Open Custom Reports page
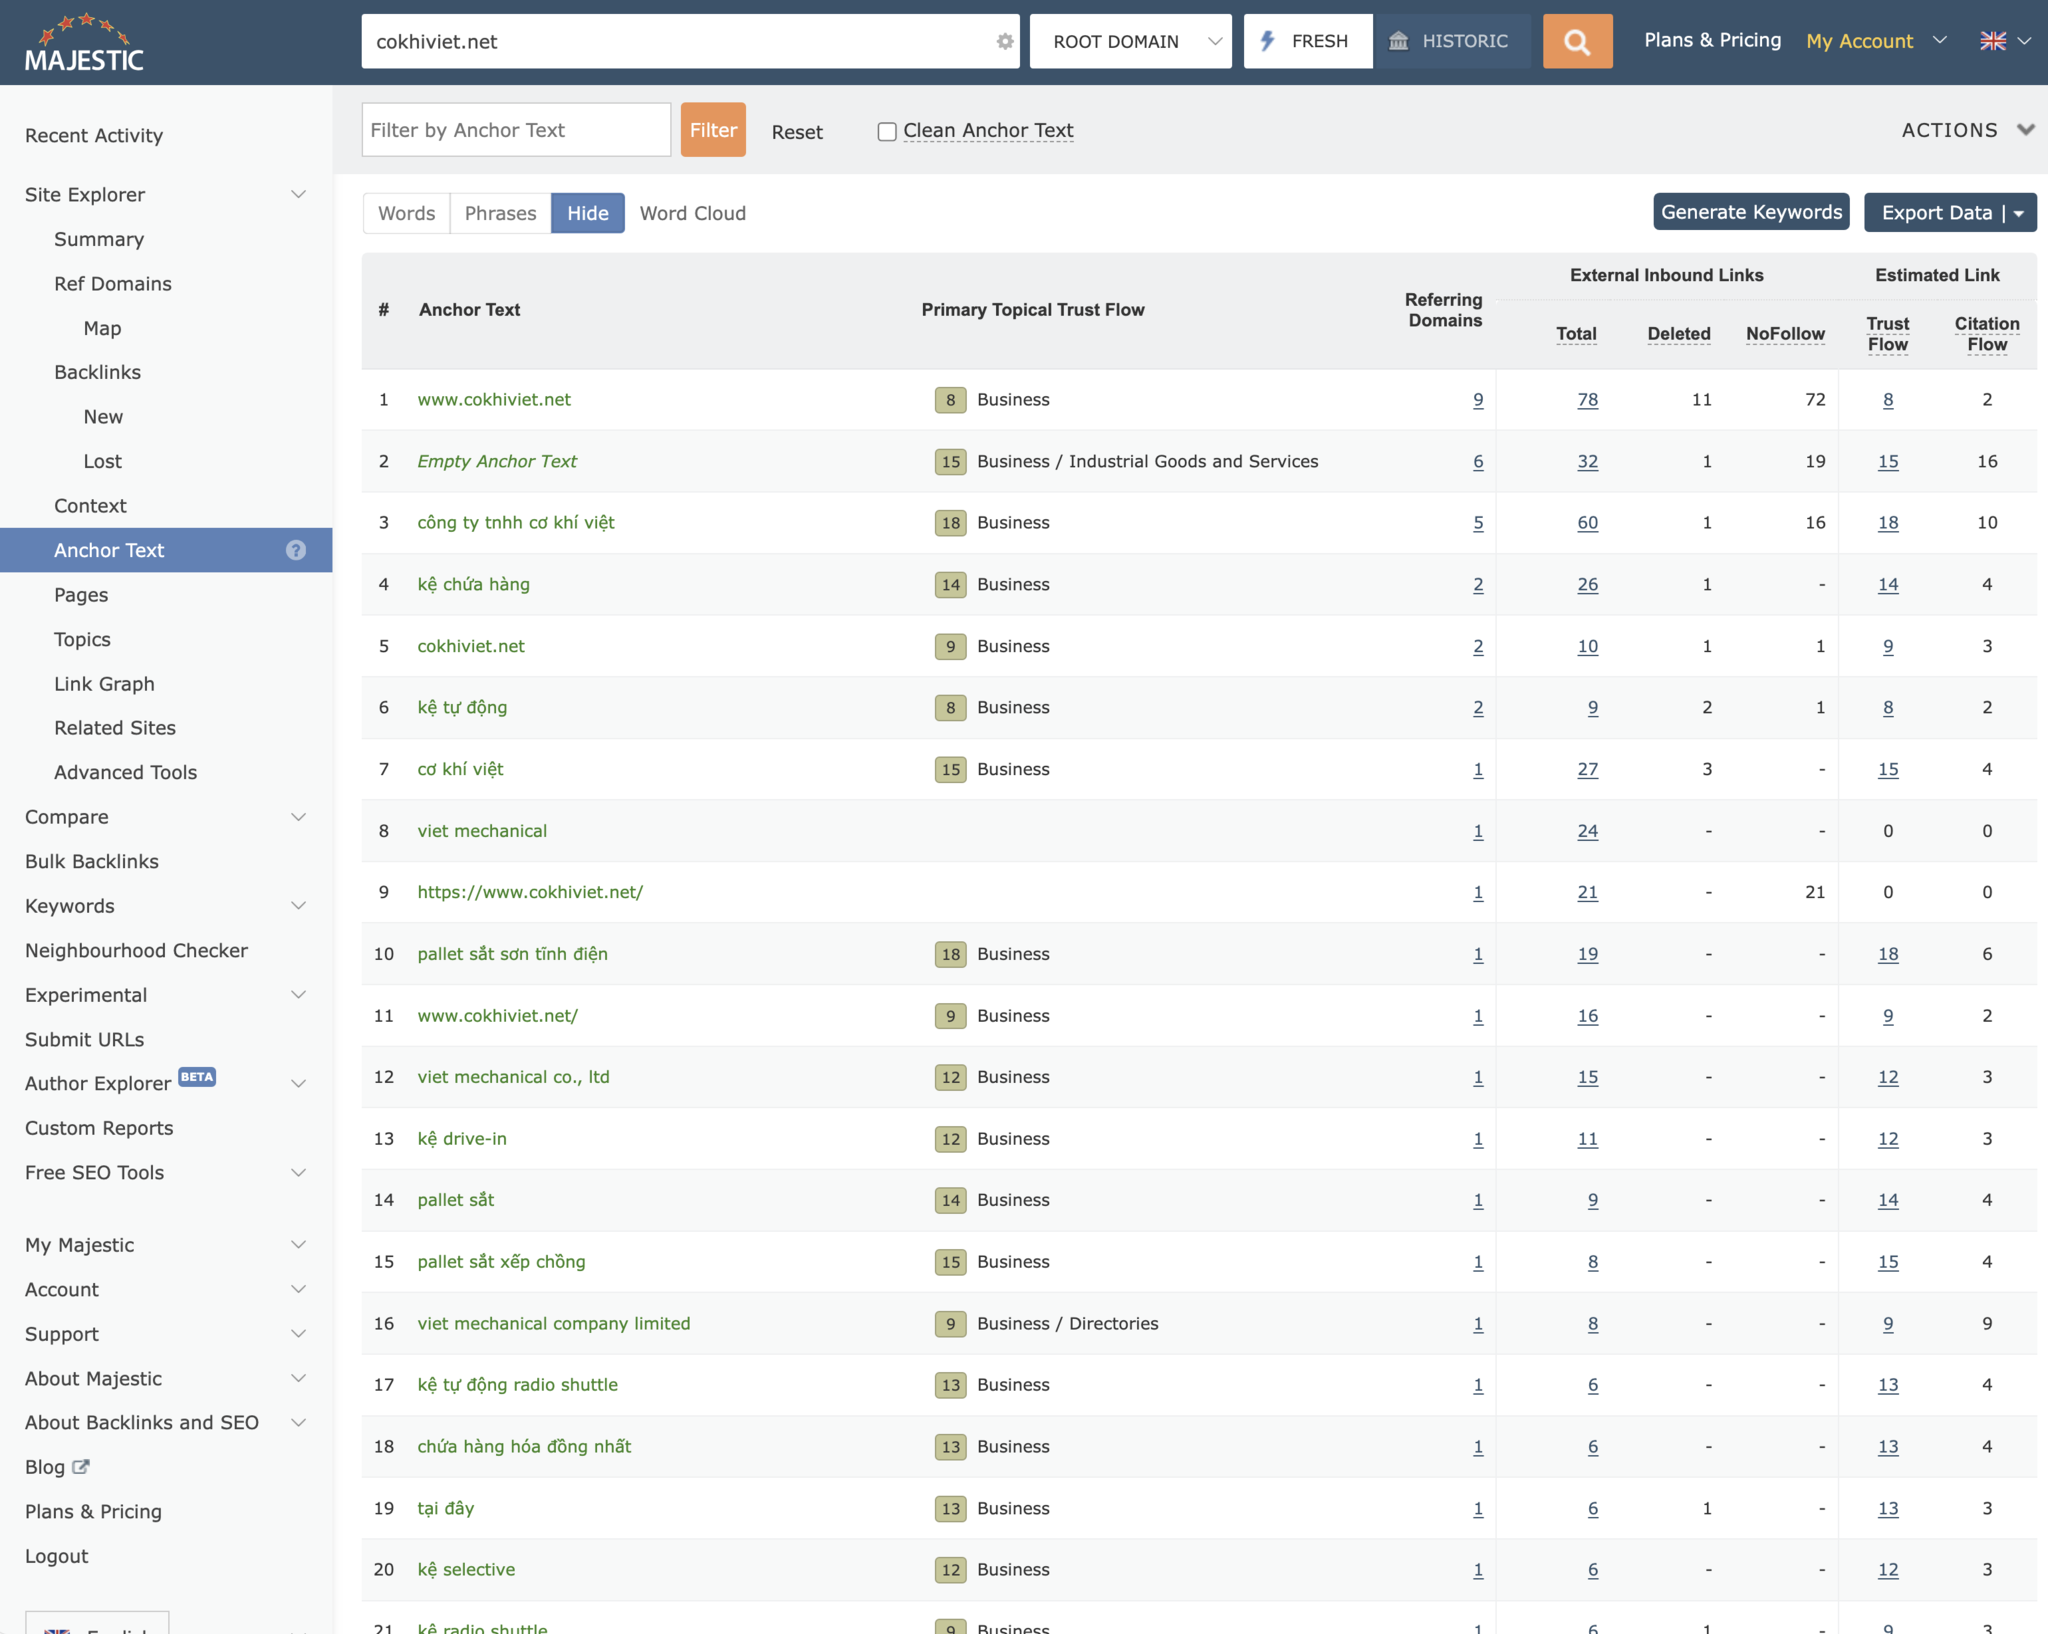2048x1634 pixels. 99,1128
